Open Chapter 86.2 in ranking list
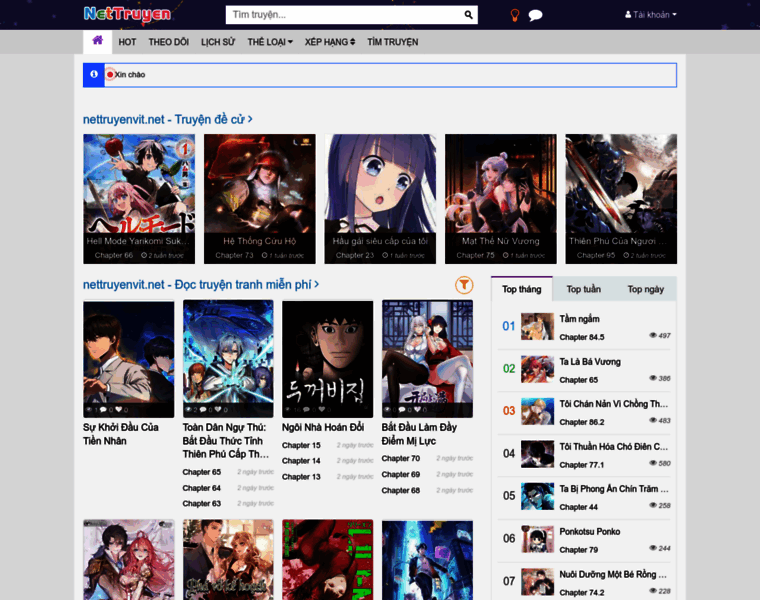The width and height of the screenshot is (760, 600). coord(582,422)
